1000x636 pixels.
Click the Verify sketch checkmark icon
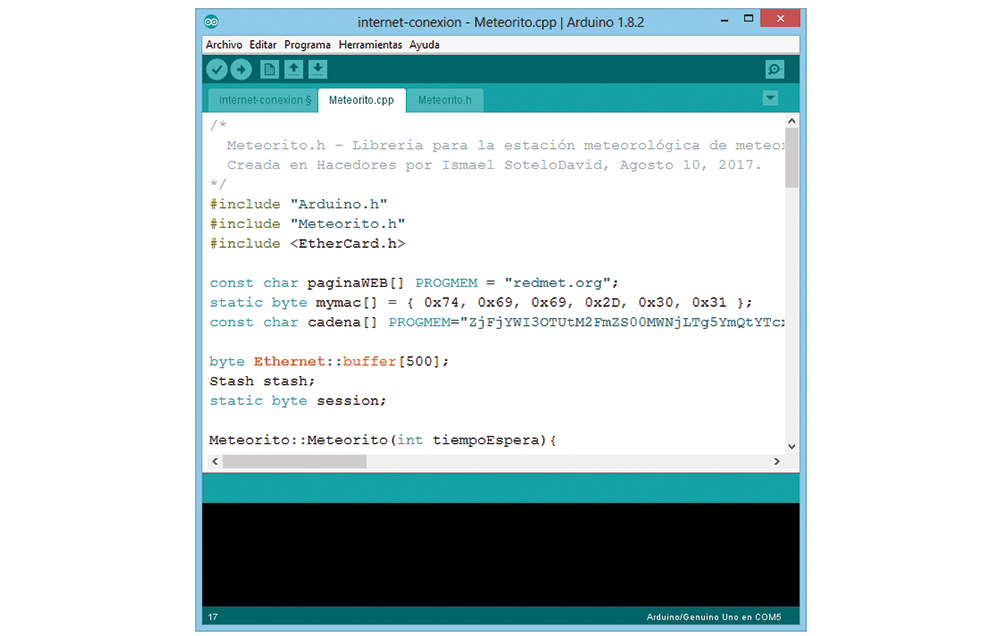[217, 69]
